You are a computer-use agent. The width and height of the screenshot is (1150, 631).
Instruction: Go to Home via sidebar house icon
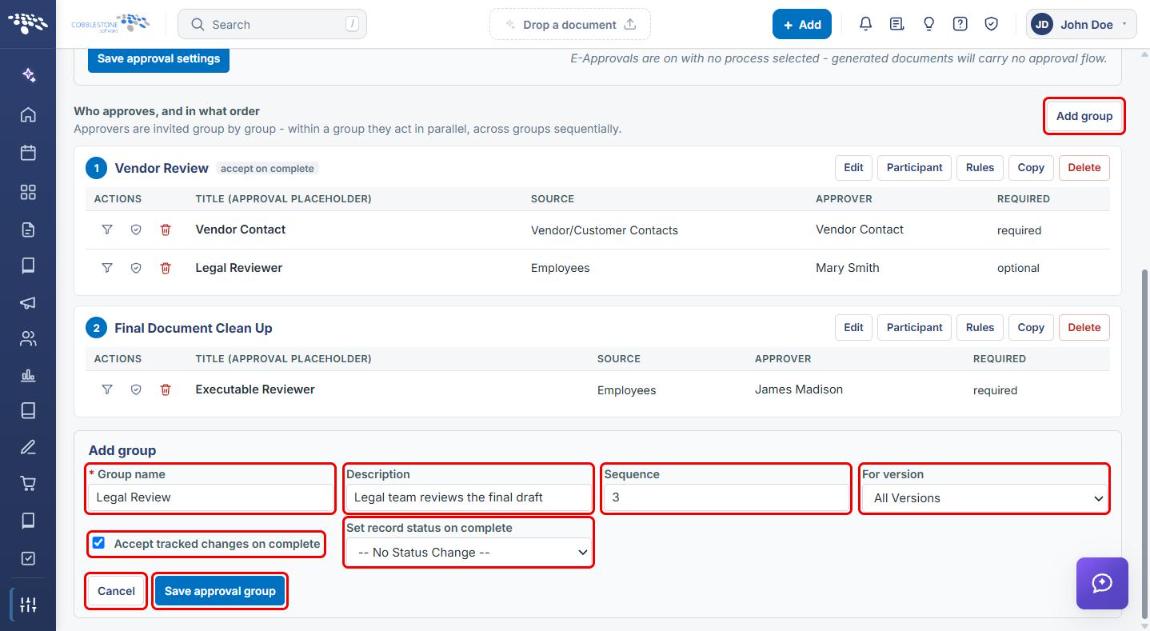point(28,114)
